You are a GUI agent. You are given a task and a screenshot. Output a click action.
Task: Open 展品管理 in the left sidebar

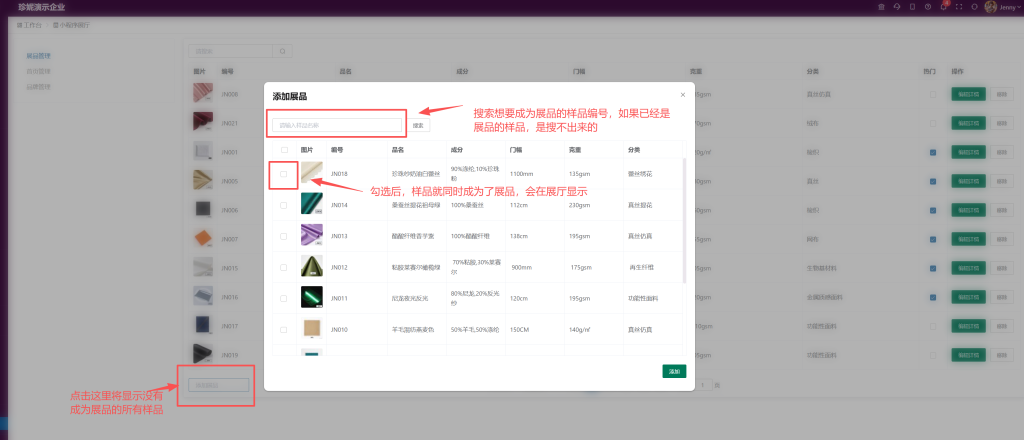(38, 58)
